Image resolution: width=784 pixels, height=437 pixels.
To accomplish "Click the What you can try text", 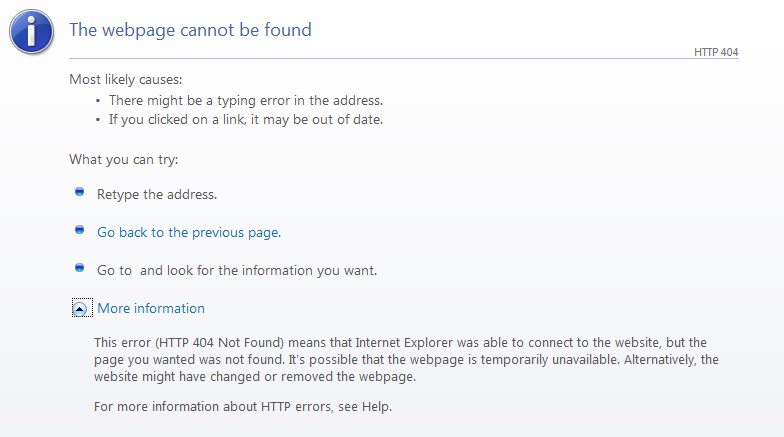I will [123, 159].
